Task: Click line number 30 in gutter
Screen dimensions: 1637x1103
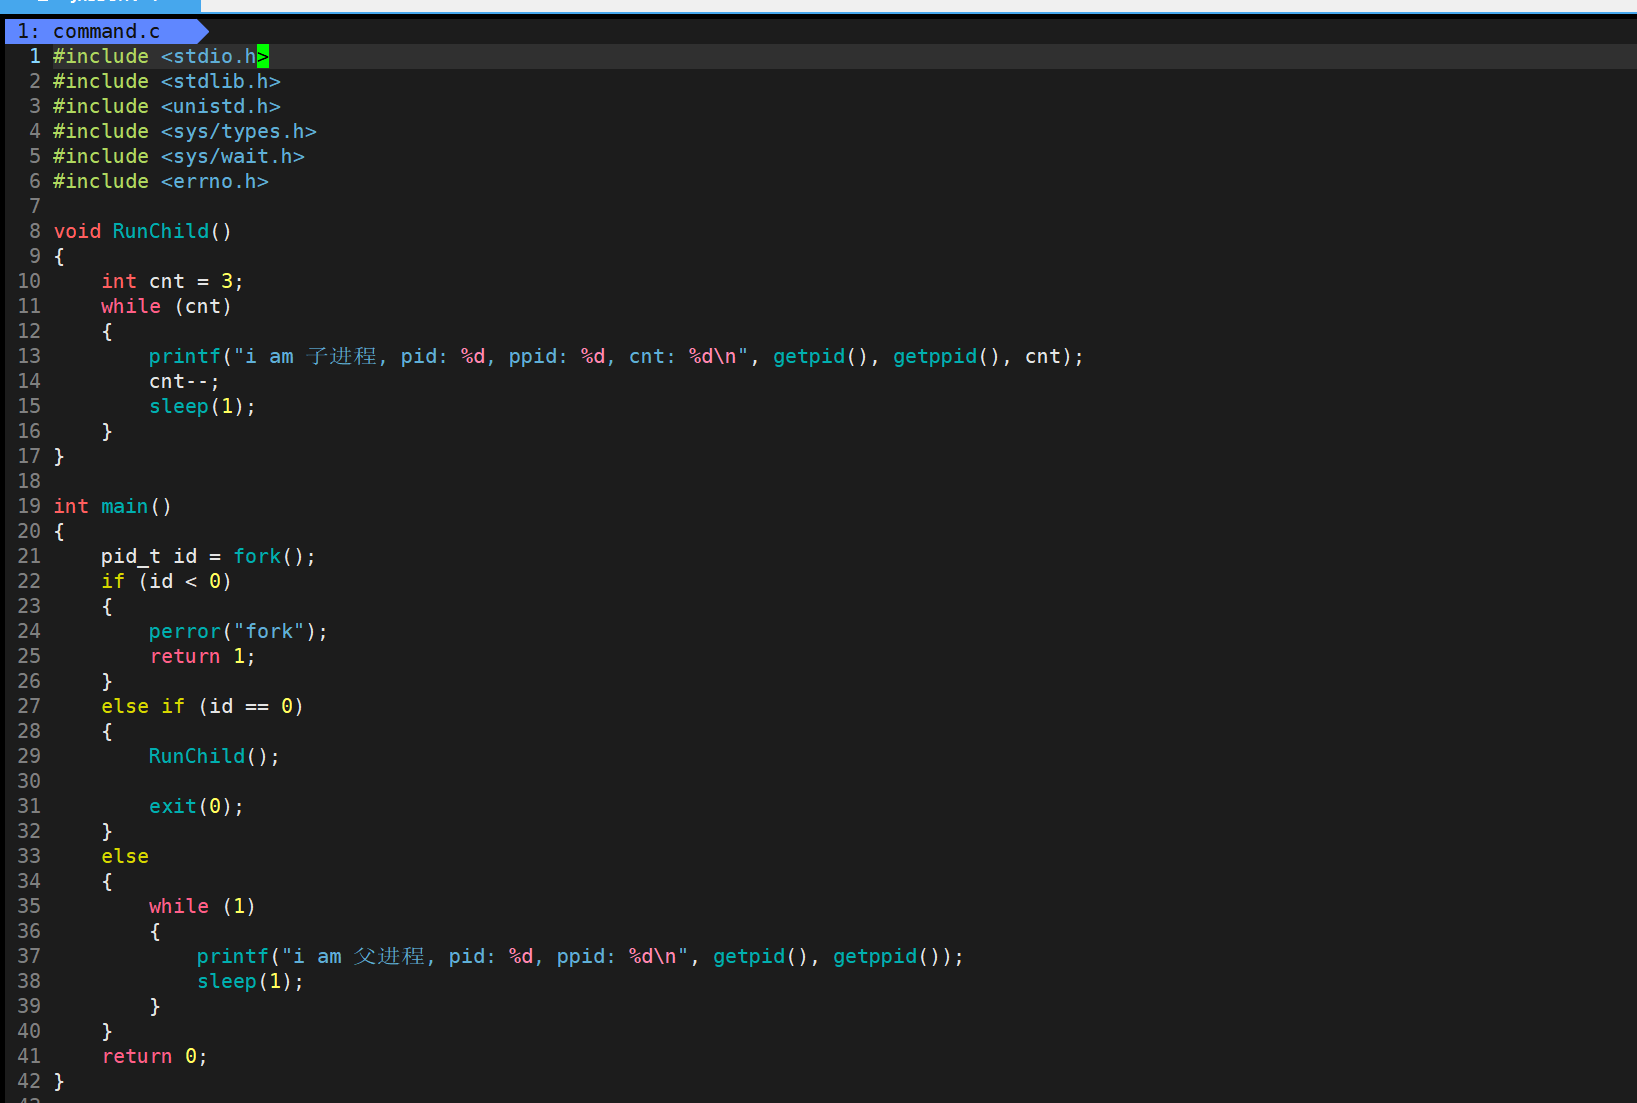Action: pos(29,781)
